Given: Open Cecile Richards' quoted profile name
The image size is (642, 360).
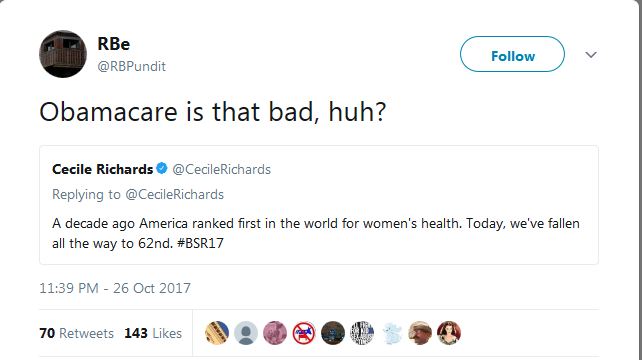Looking at the screenshot, I should (102, 169).
